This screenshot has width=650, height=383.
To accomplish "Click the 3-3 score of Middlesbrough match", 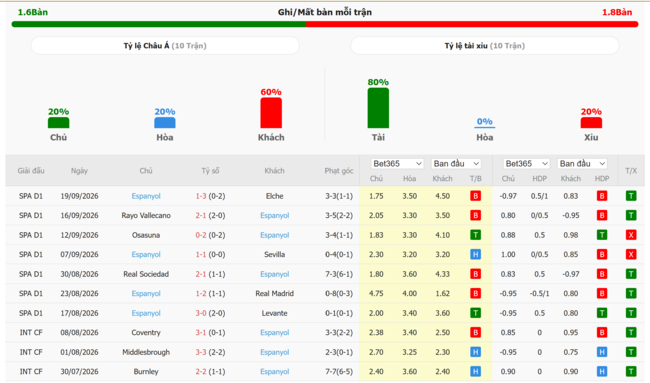I will coord(201,352).
